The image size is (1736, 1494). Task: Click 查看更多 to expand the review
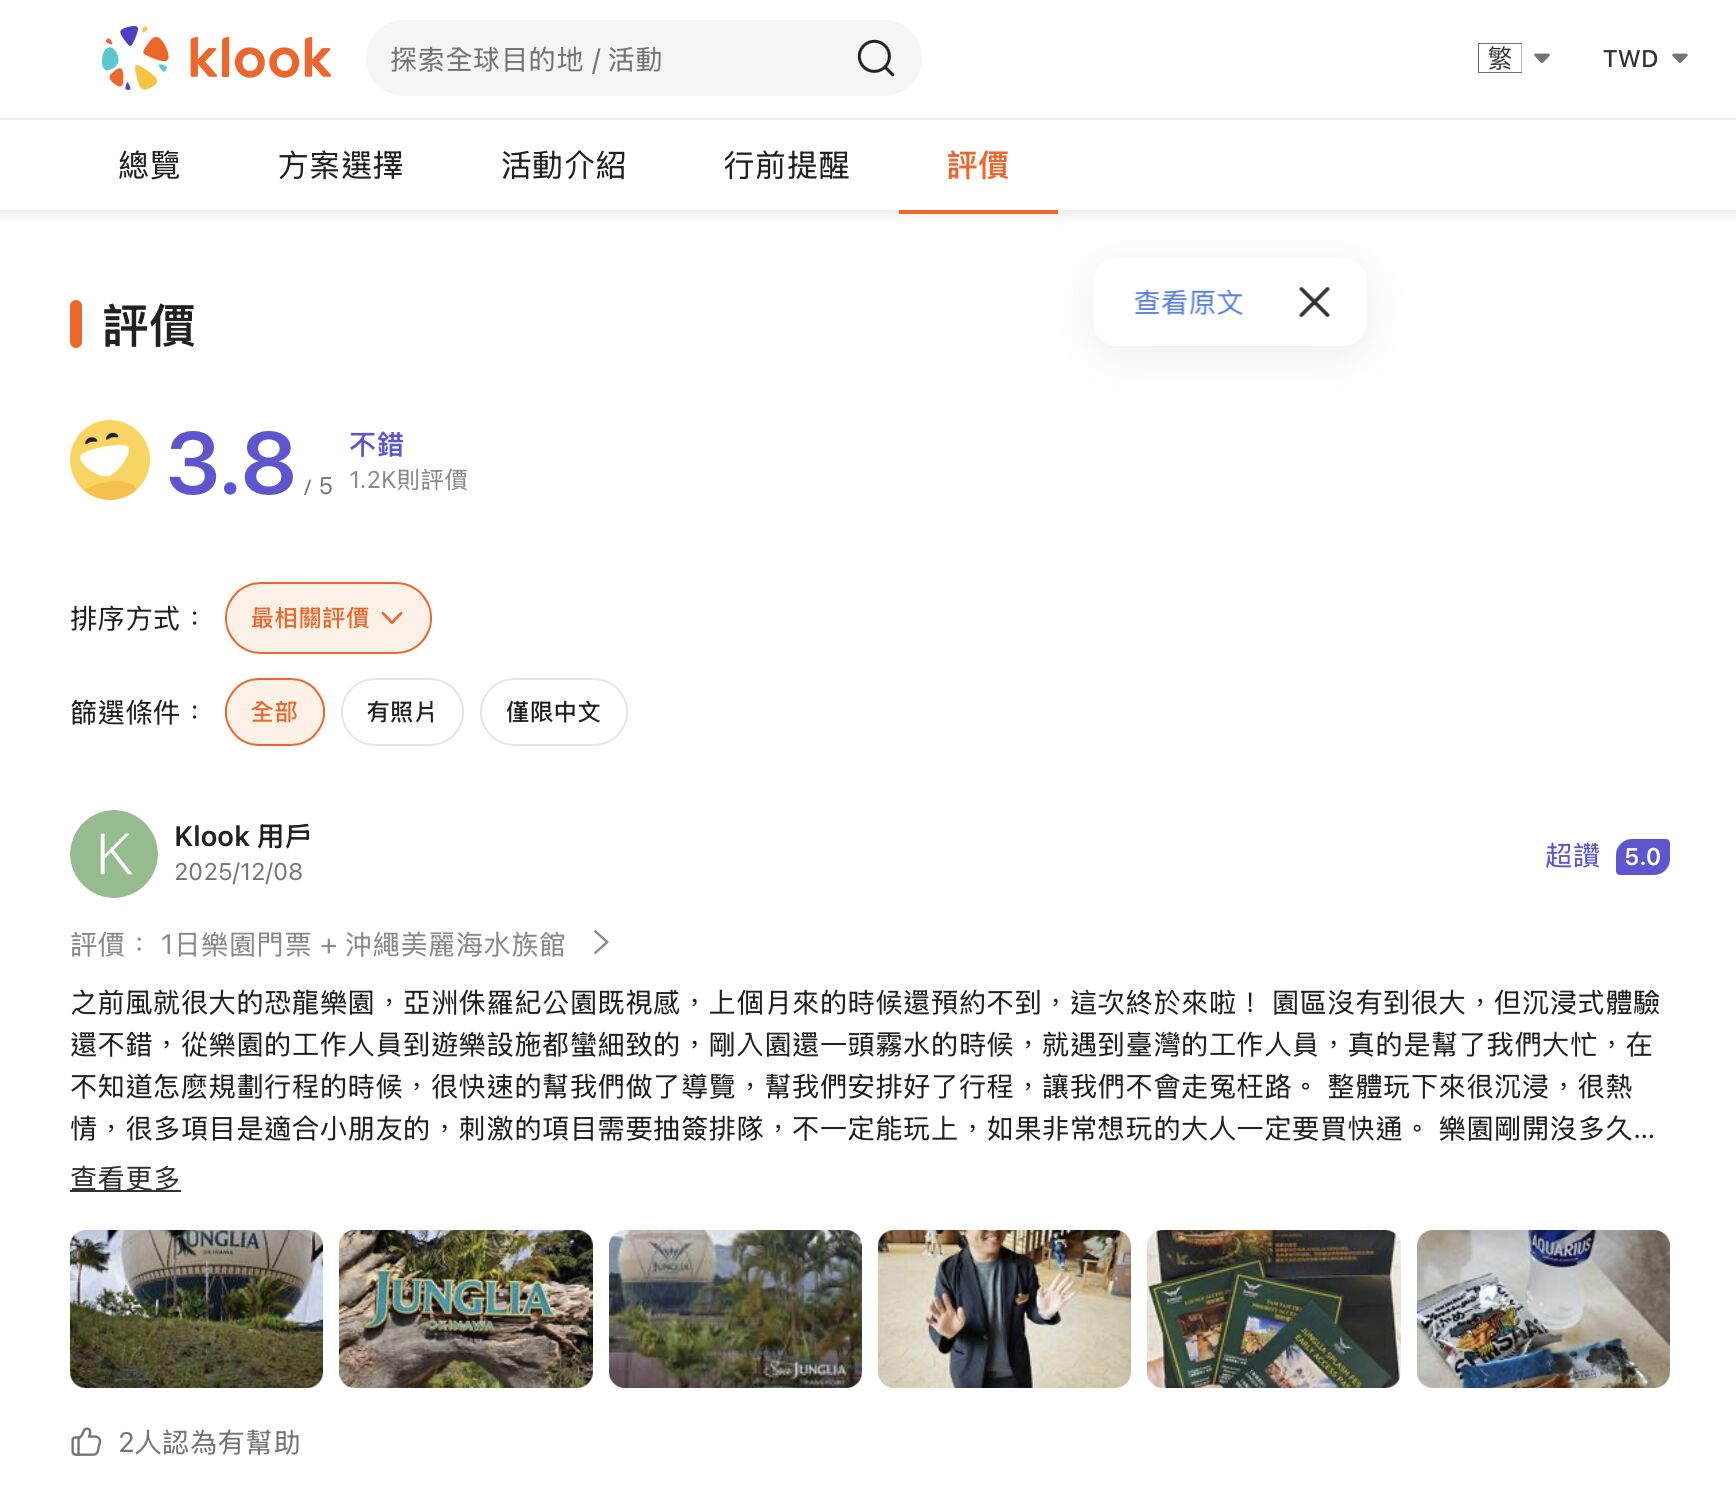[x=125, y=1178]
